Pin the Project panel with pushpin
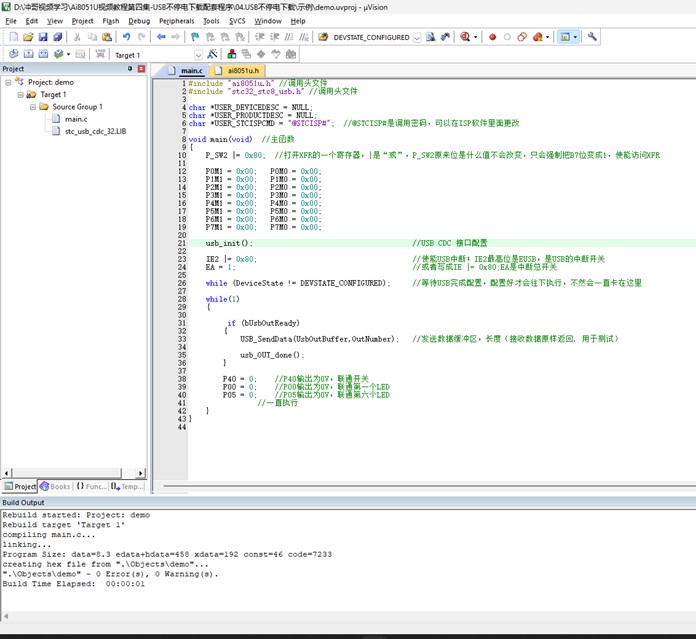 [x=129, y=69]
